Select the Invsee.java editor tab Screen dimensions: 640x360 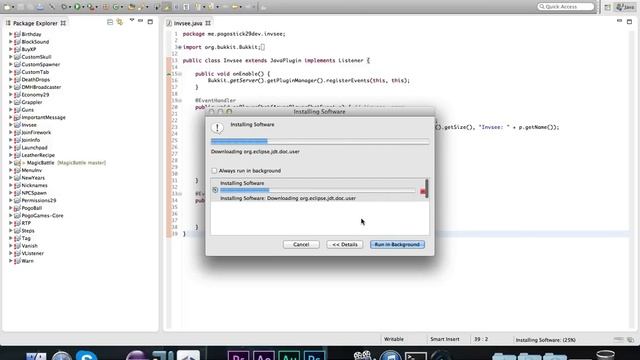tap(188, 23)
